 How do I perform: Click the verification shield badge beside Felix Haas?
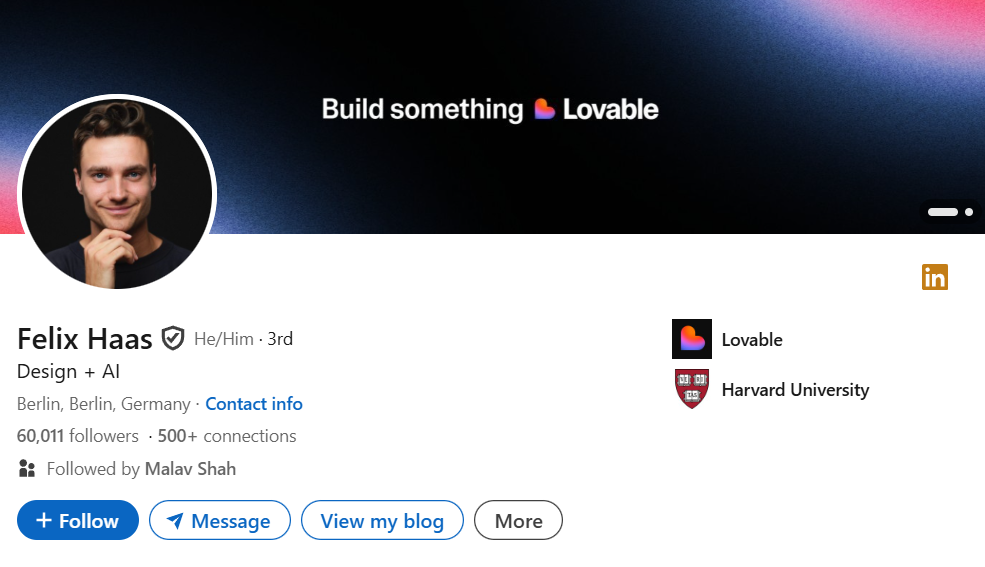[x=173, y=339]
